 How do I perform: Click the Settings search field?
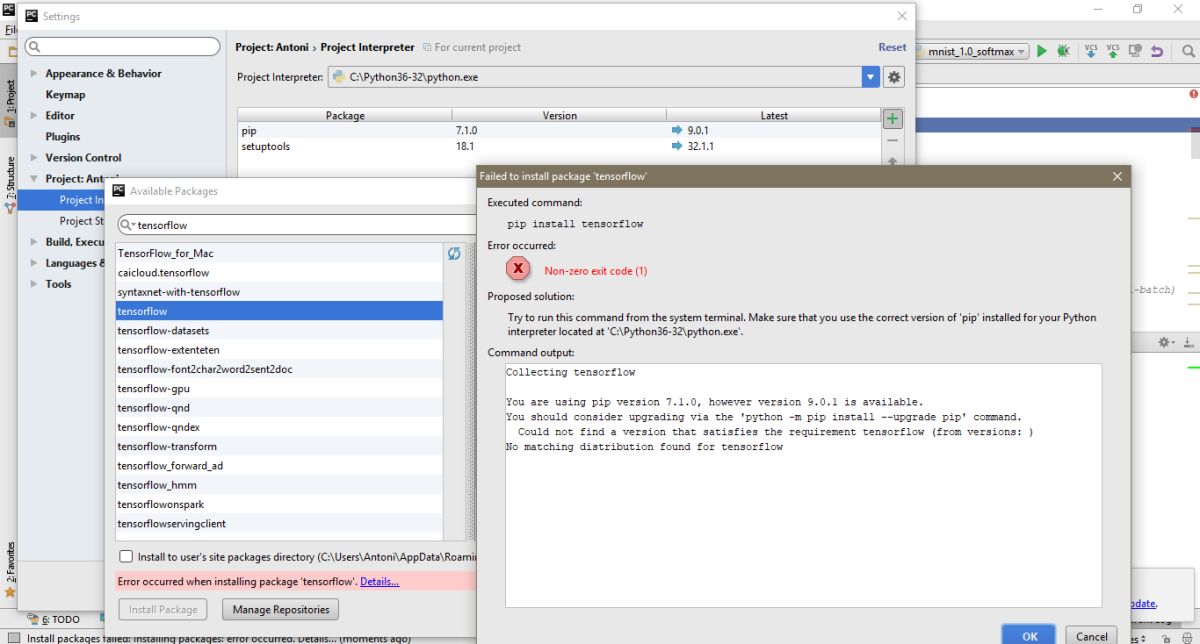122,47
